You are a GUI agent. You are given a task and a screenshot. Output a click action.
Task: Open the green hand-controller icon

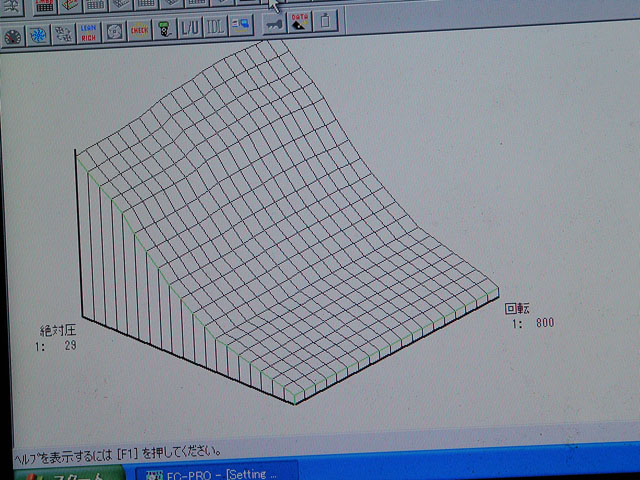coord(164,29)
